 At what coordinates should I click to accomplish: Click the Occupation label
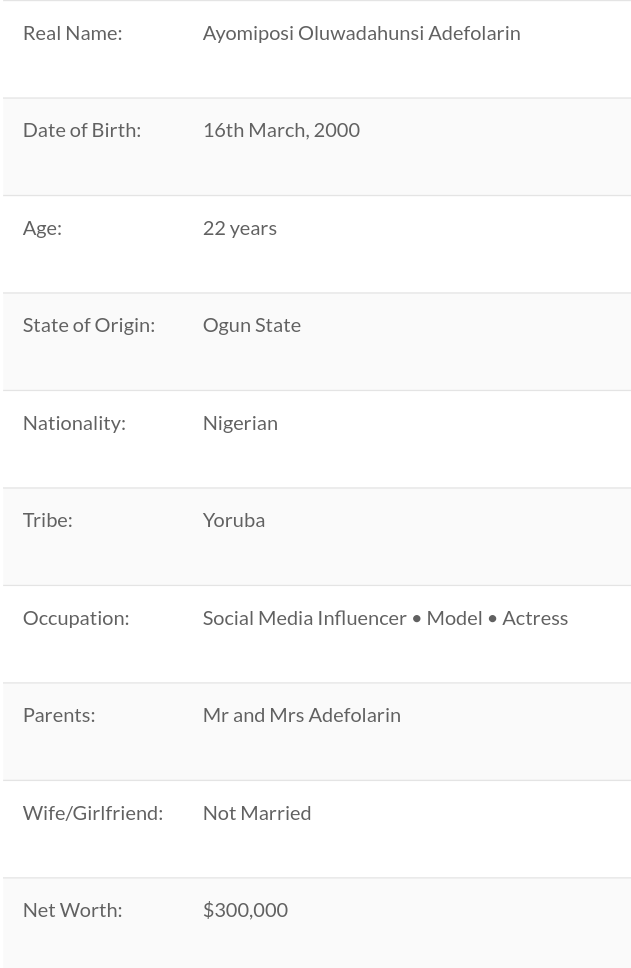coord(76,618)
